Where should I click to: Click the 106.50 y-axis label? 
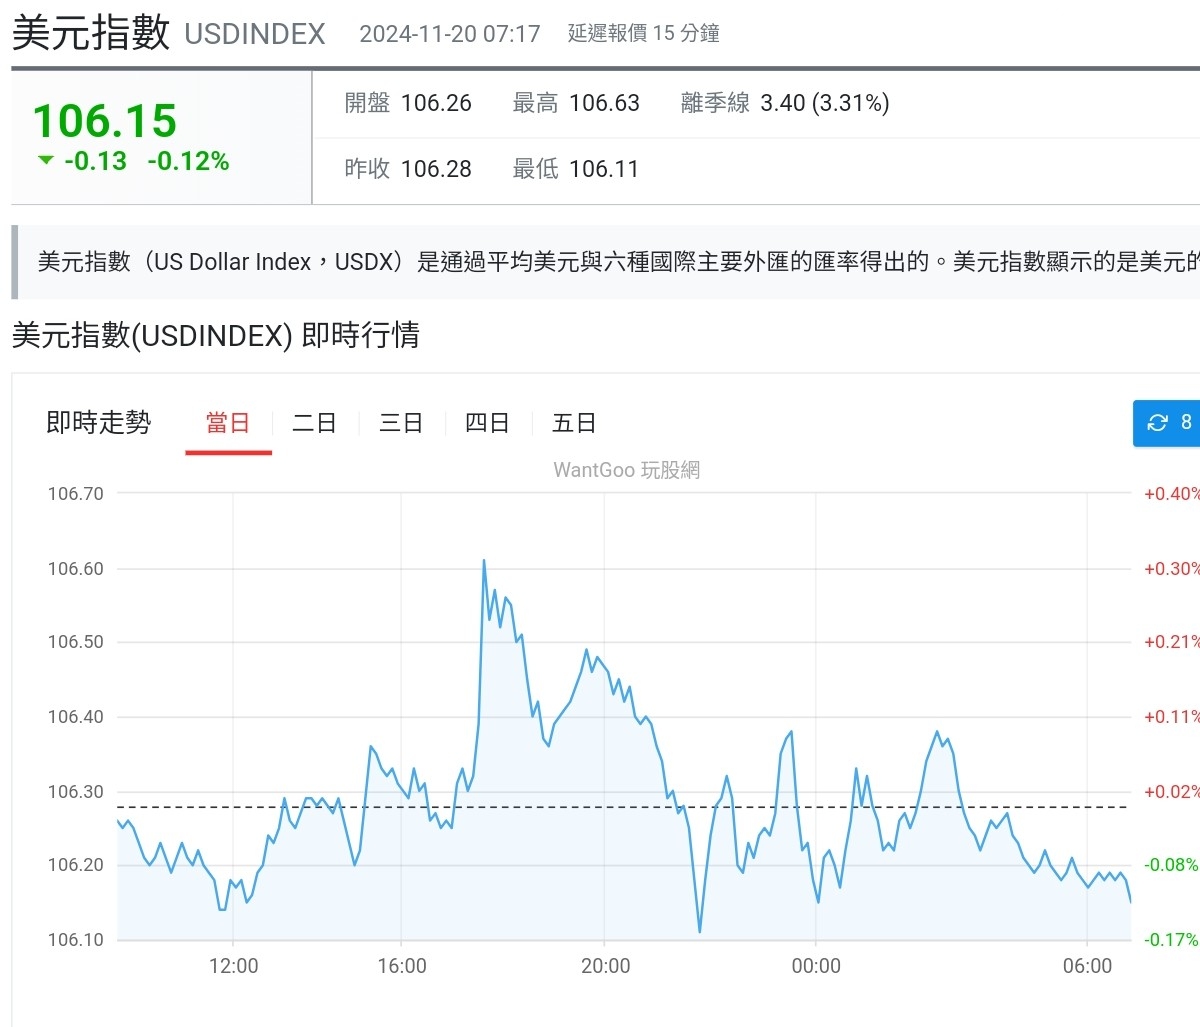coord(76,642)
